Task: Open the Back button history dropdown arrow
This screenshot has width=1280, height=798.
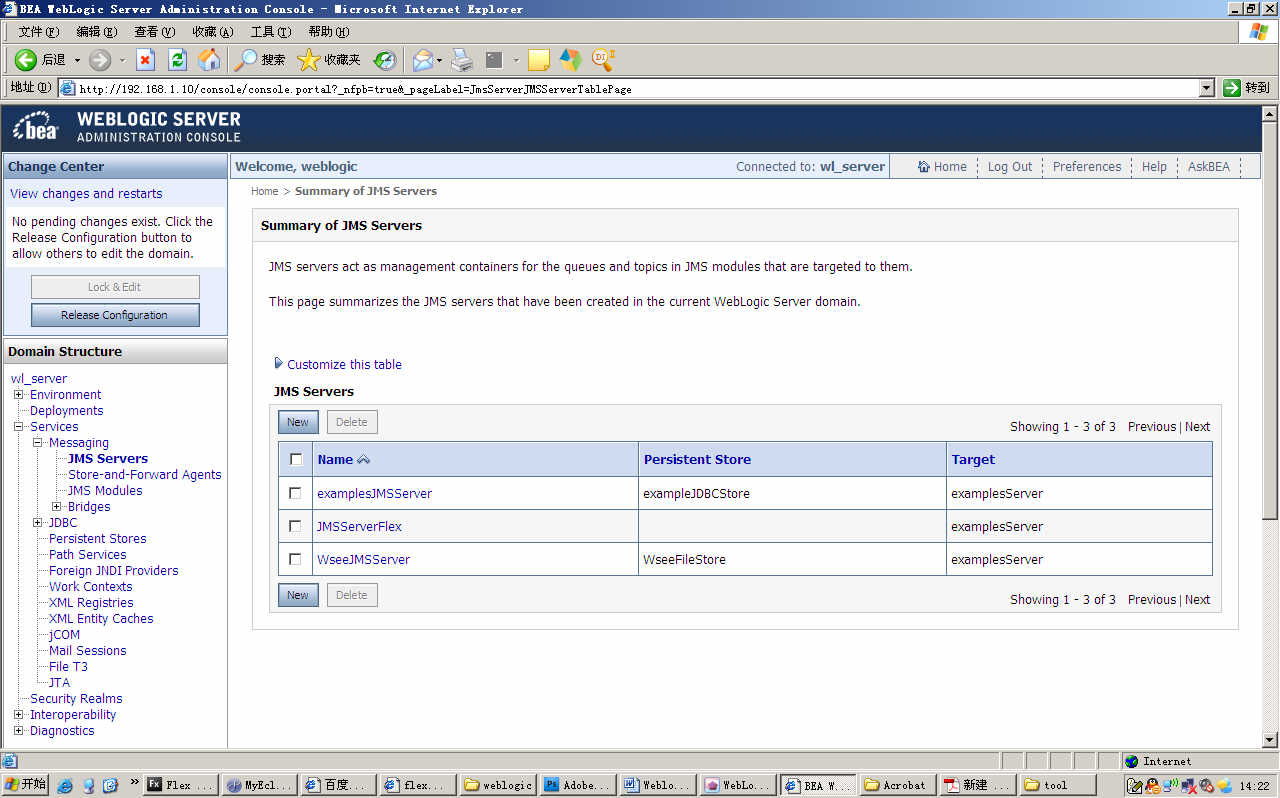Action: (77, 60)
